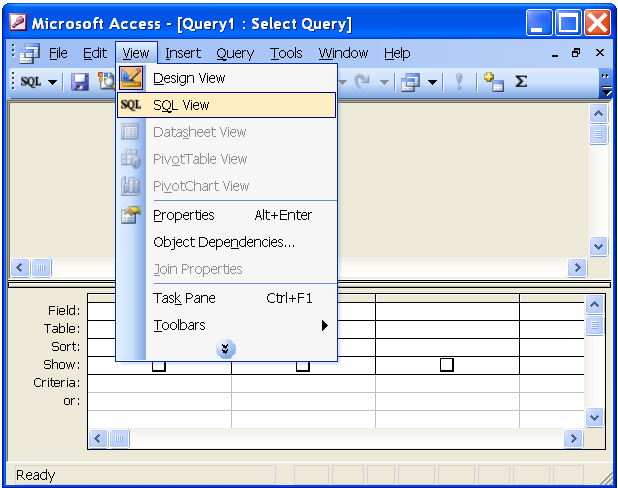Click the Field cell in third grid column
Viewport: 618px width, 488px height.
click(x=447, y=311)
